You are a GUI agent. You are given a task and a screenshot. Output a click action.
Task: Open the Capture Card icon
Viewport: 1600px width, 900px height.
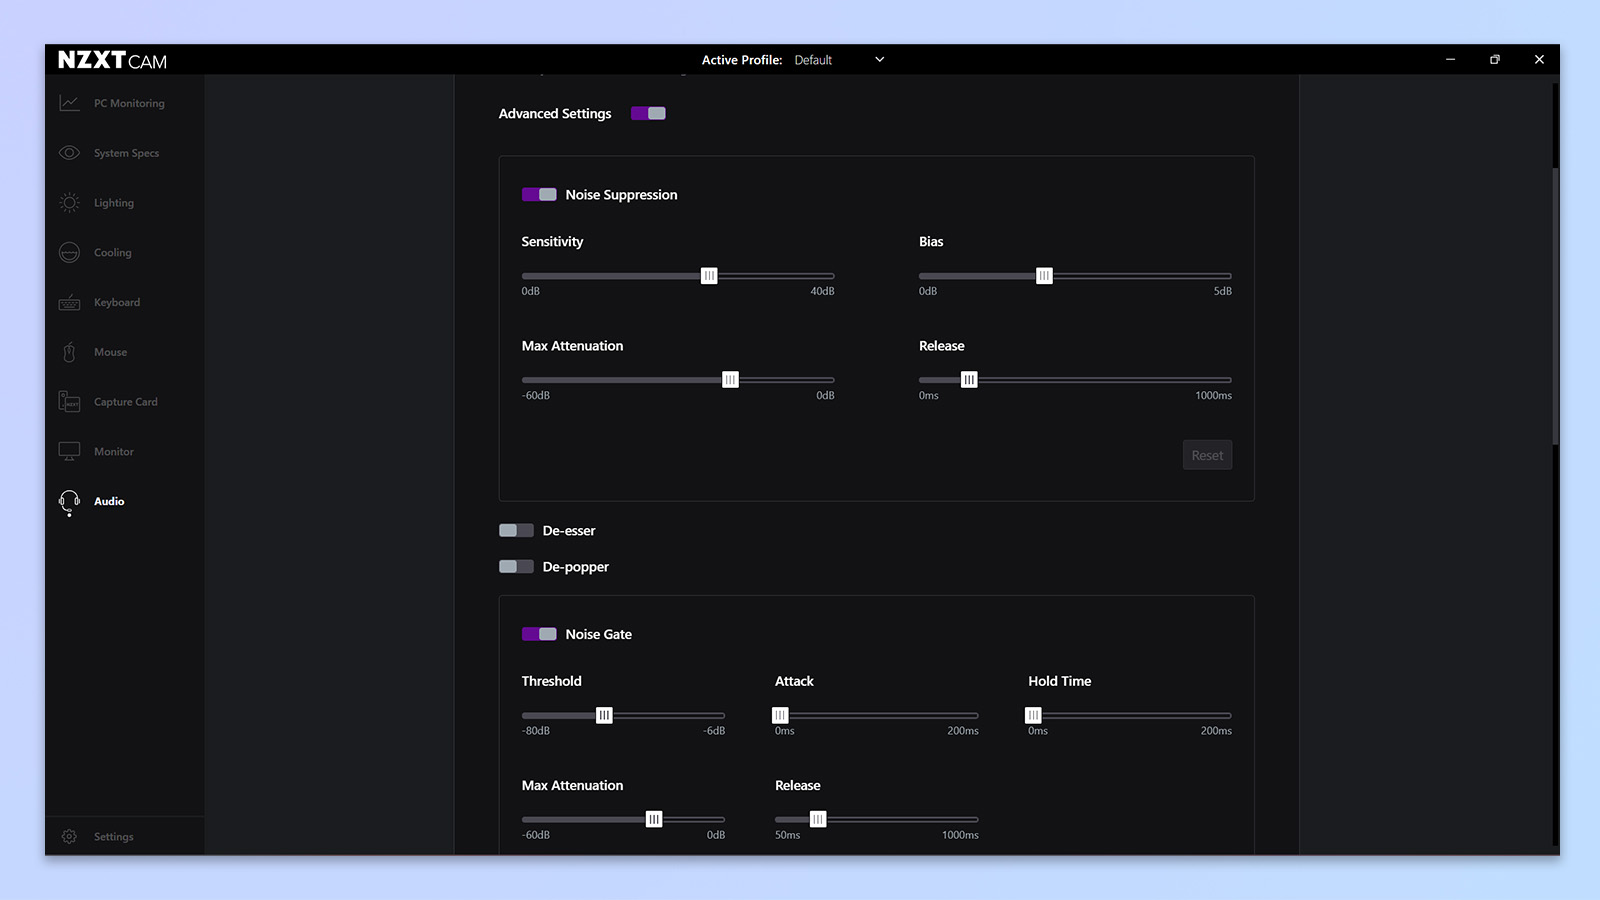[69, 402]
